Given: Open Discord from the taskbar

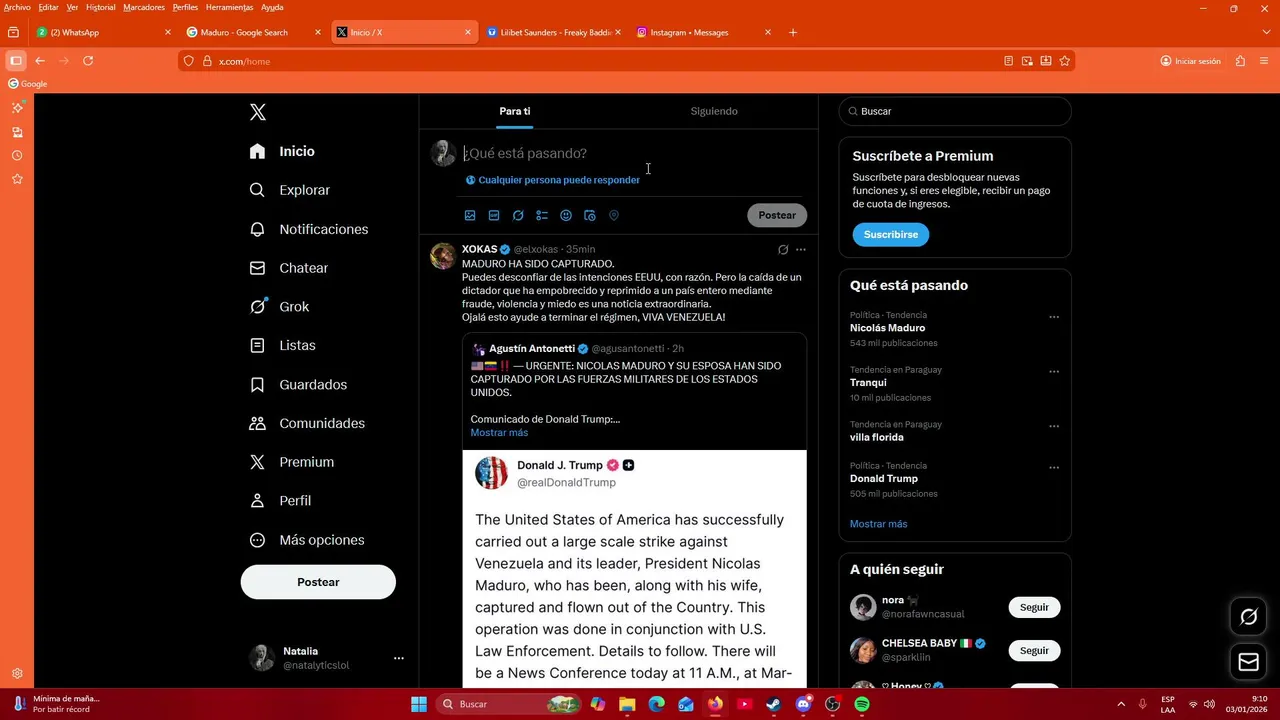Looking at the screenshot, I should 803,704.
